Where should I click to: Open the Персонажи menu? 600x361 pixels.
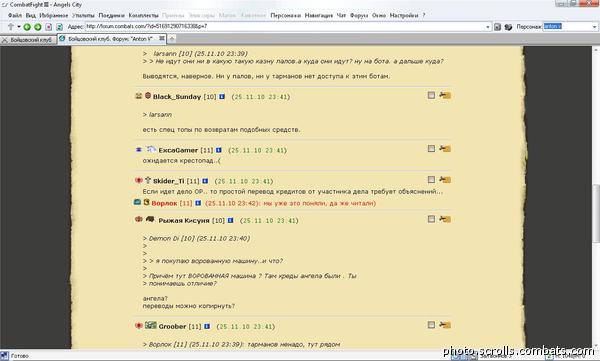285,16
